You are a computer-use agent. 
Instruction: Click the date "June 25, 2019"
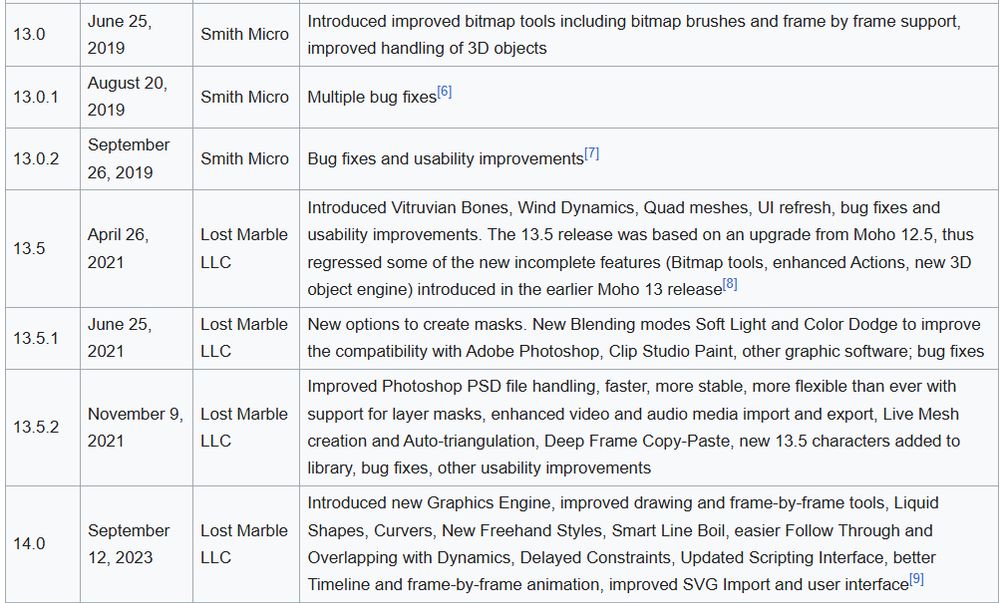pos(120,34)
